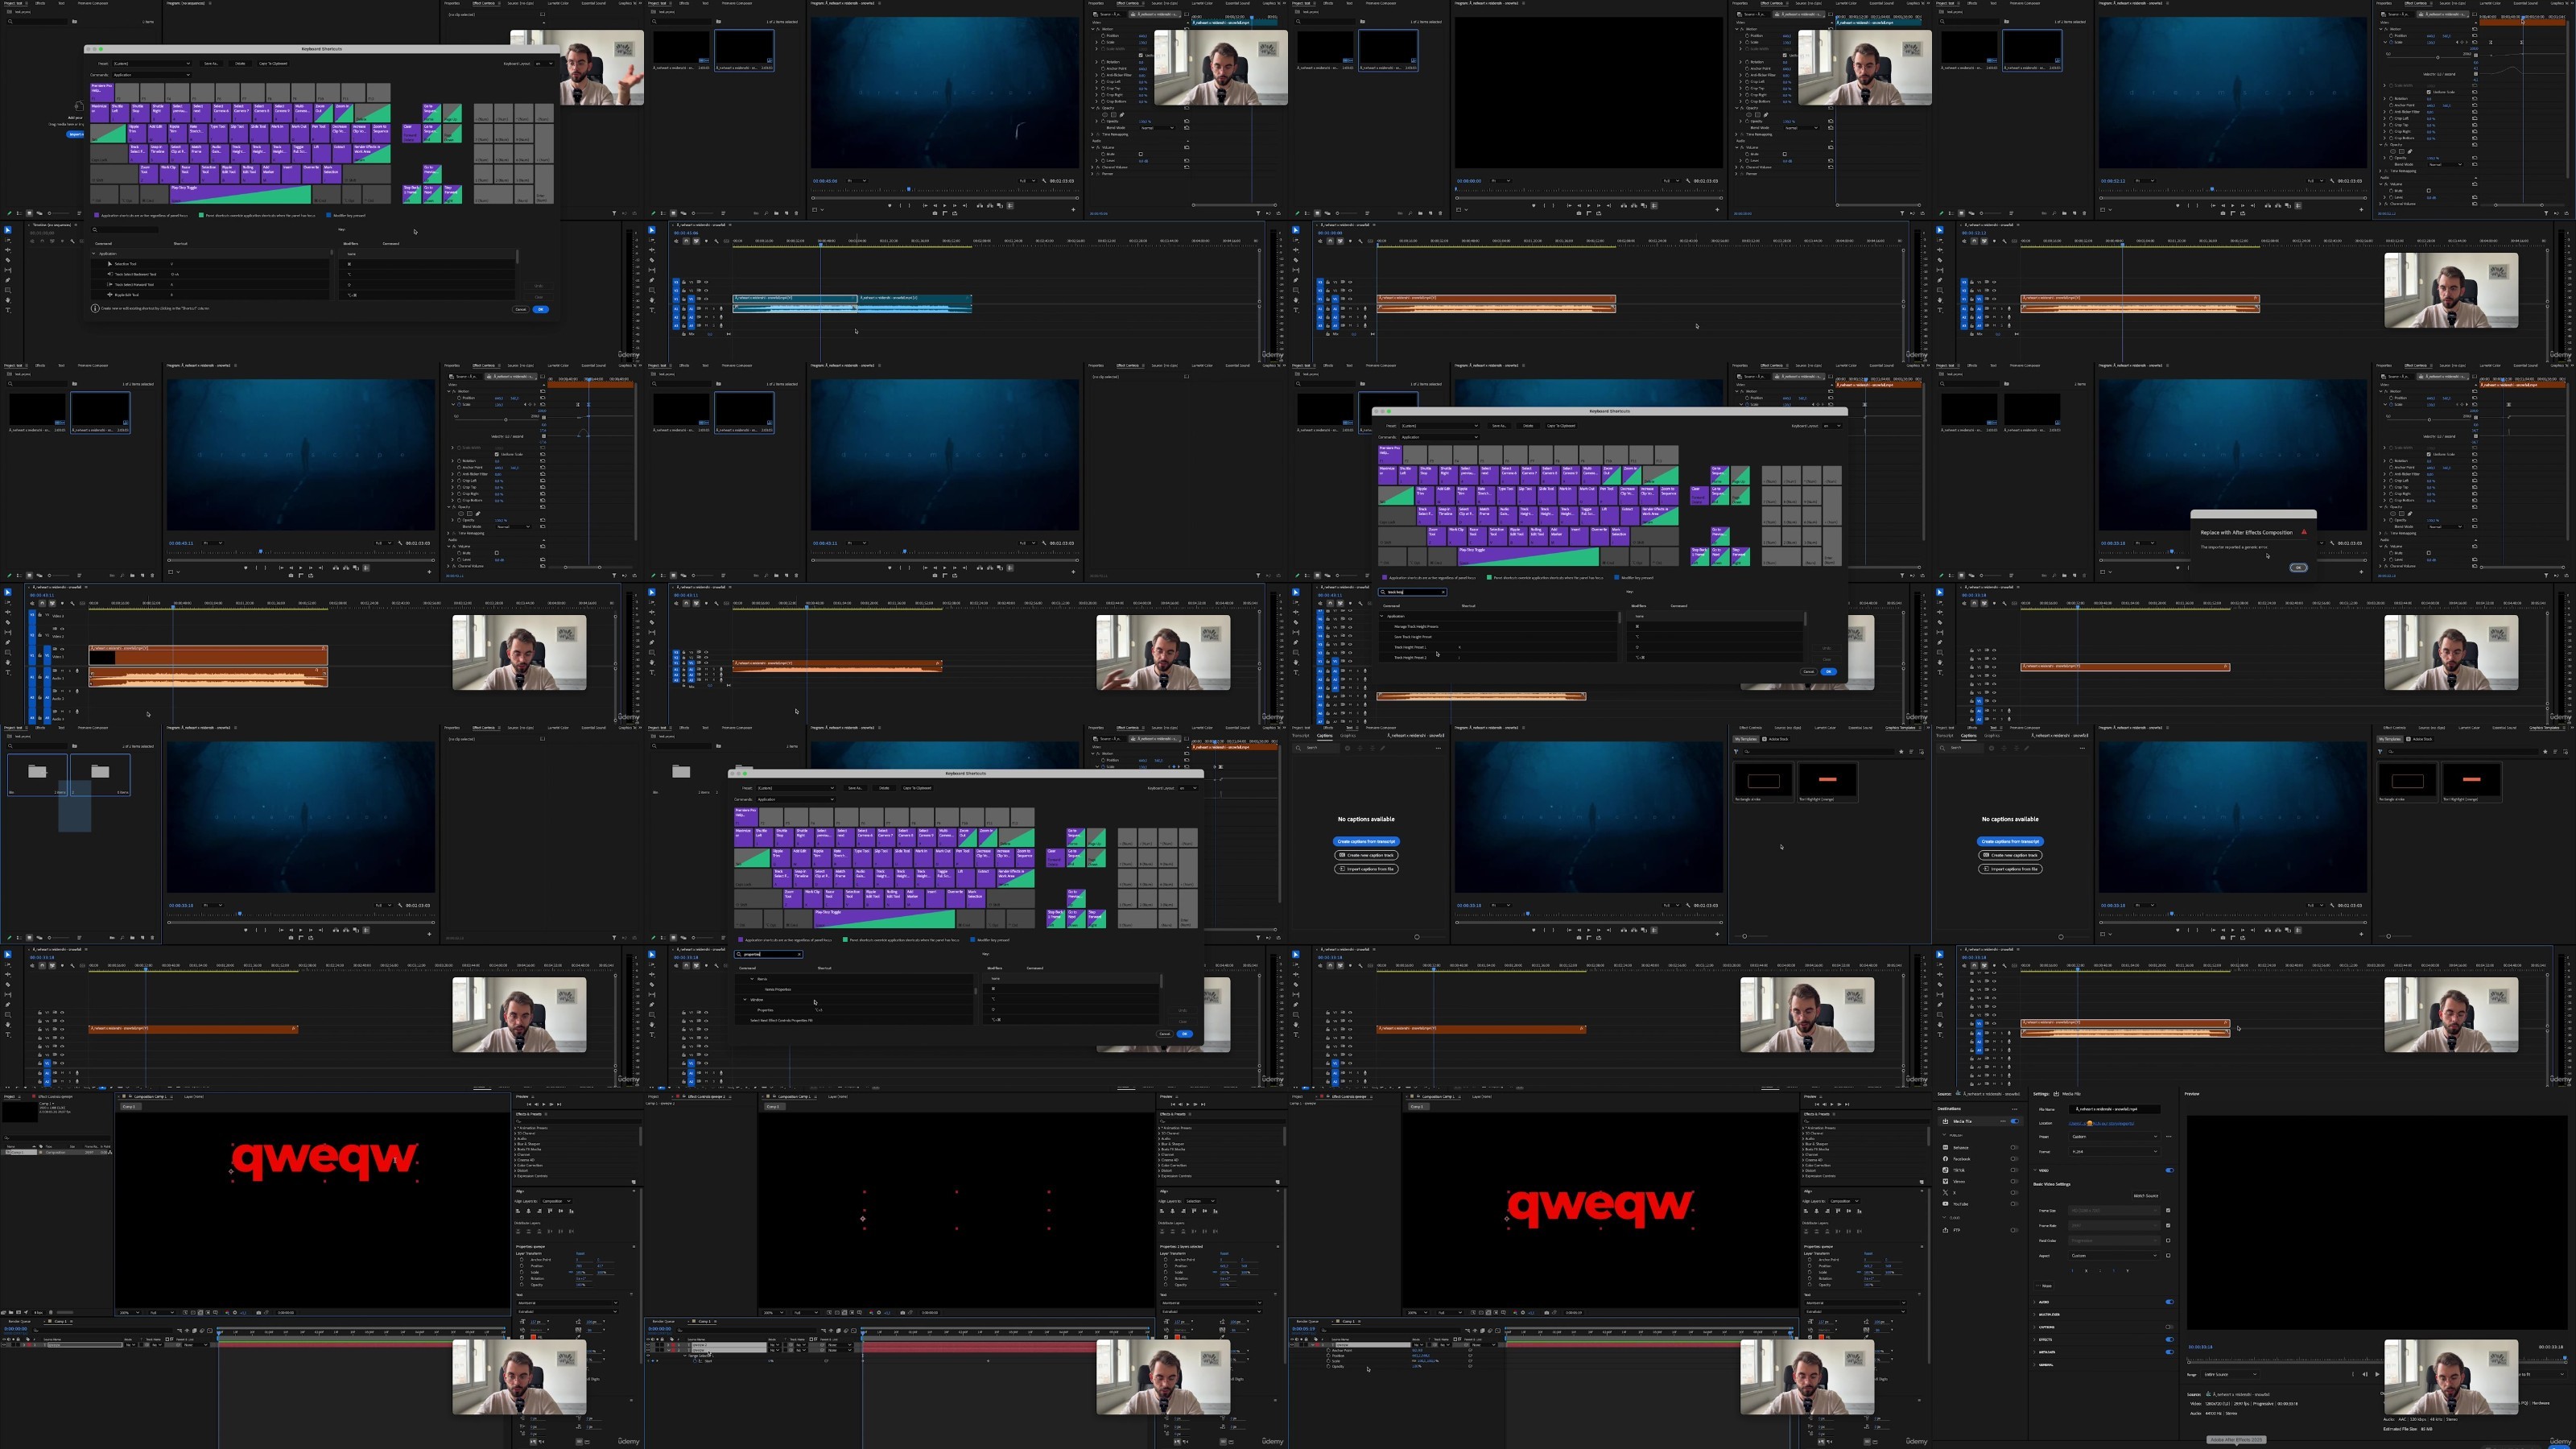
Task: Toggle YouTube publishing on
Action: point(2014,1204)
